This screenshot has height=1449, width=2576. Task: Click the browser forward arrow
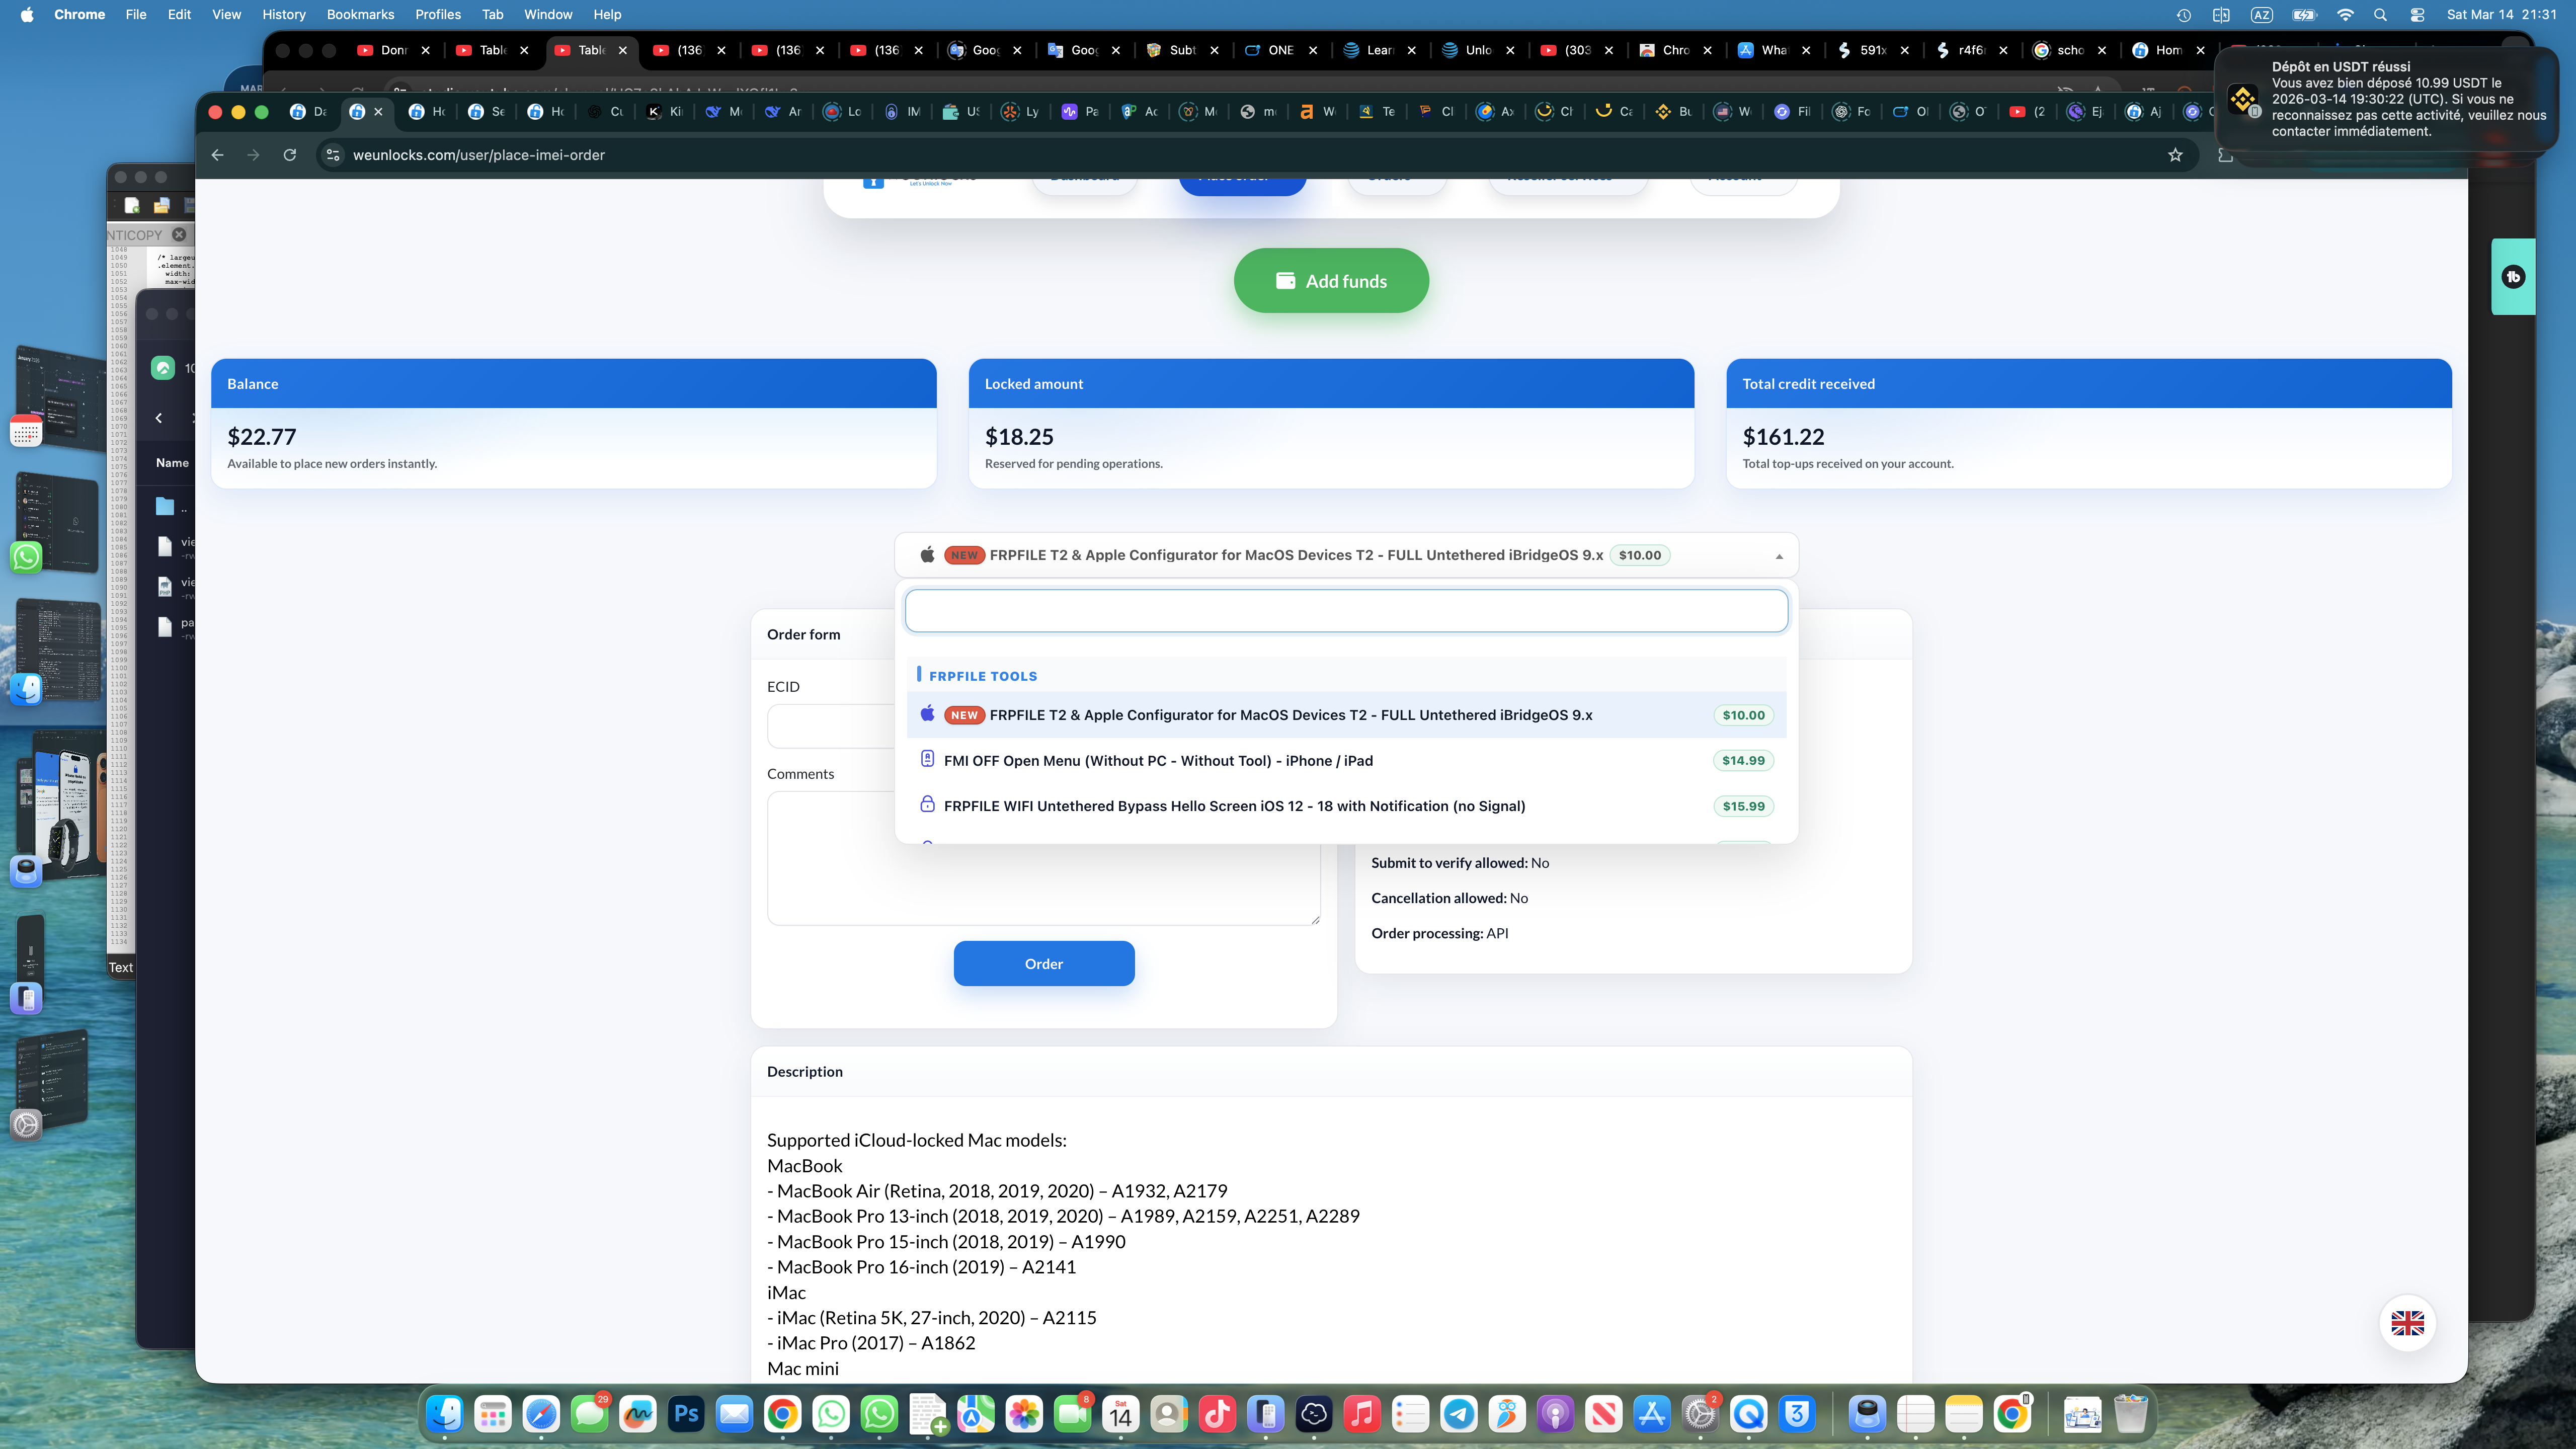253,155
